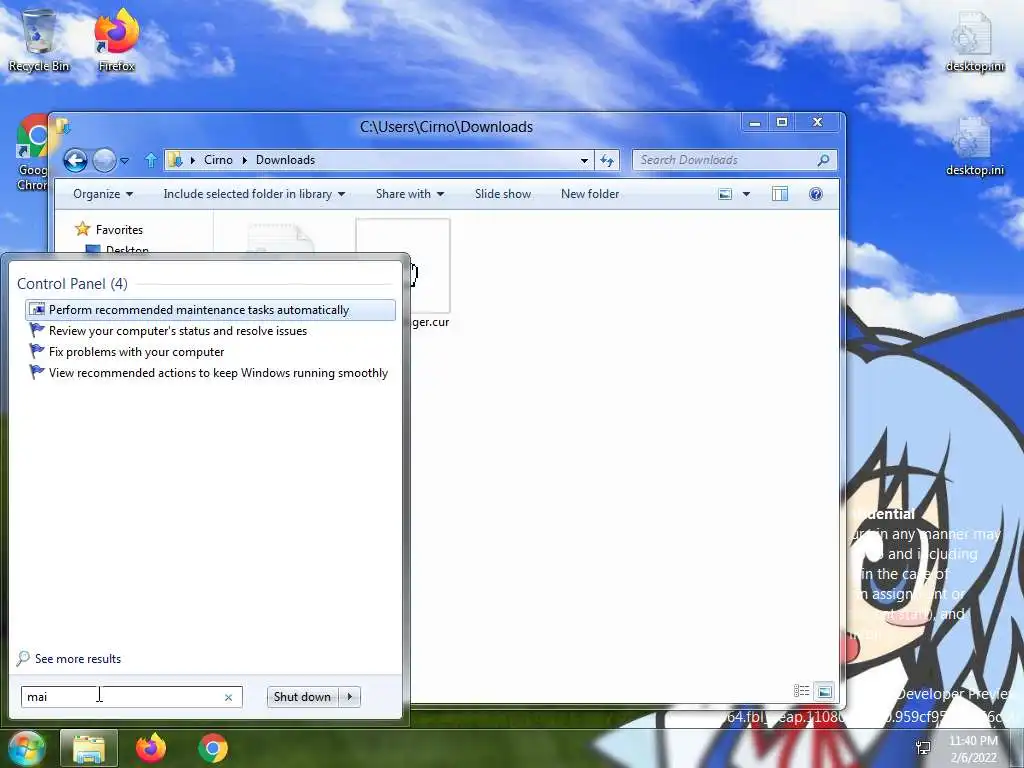The height and width of the screenshot is (768, 1024).
Task: Click the Shut down button
Action: [x=302, y=697]
